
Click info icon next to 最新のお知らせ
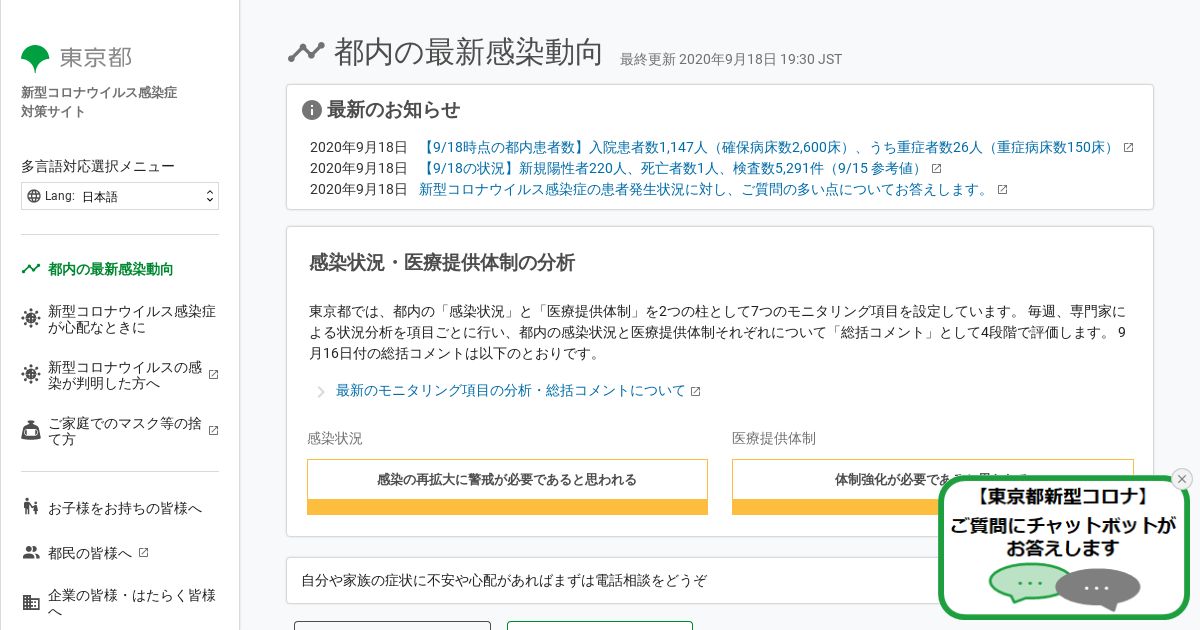312,110
